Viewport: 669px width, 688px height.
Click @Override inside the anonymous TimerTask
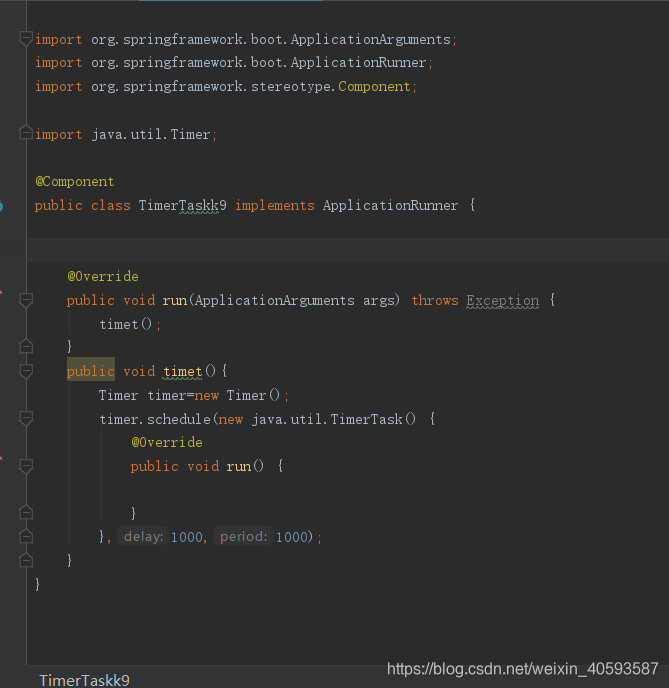click(167, 442)
